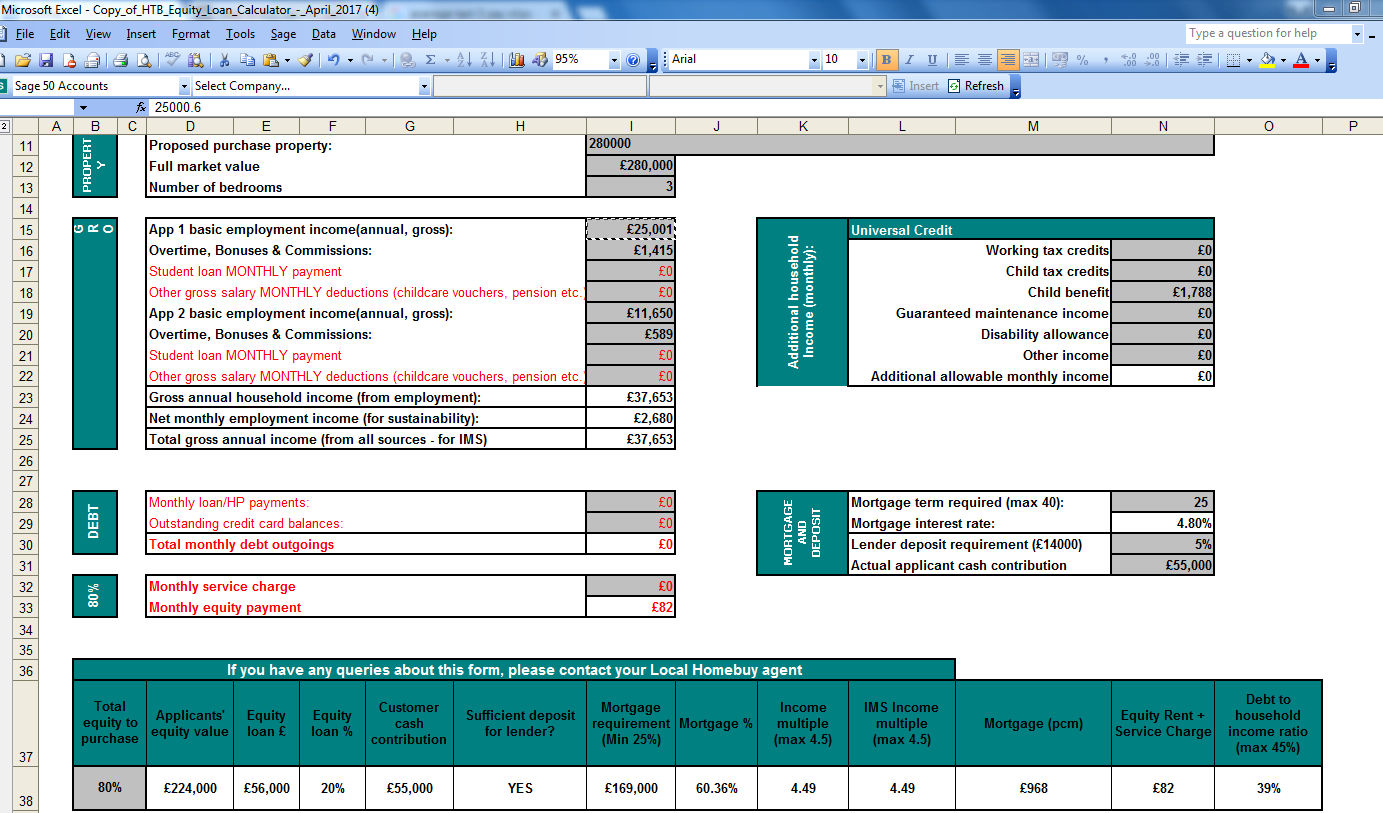1383x813 pixels.
Task: Click the Insert Function fx icon
Action: click(x=141, y=107)
